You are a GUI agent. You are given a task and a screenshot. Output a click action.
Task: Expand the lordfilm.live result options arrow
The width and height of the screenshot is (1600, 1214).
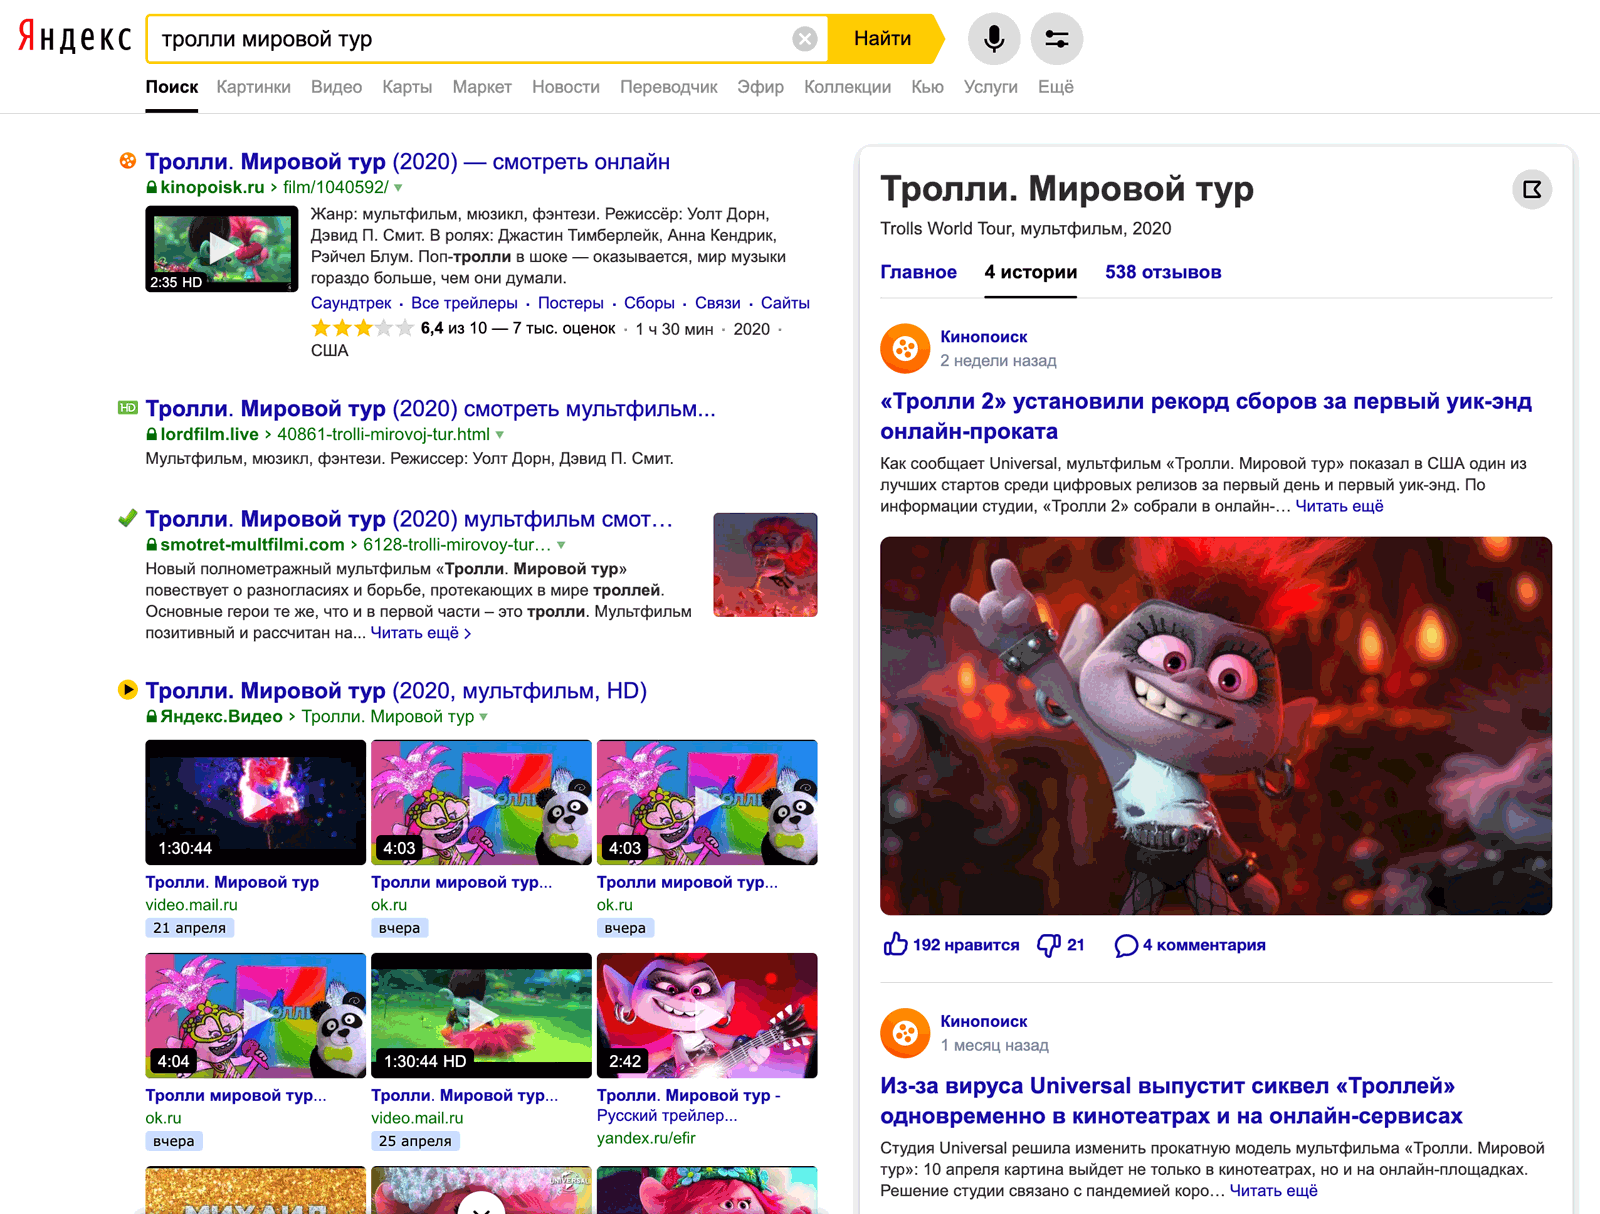point(500,435)
